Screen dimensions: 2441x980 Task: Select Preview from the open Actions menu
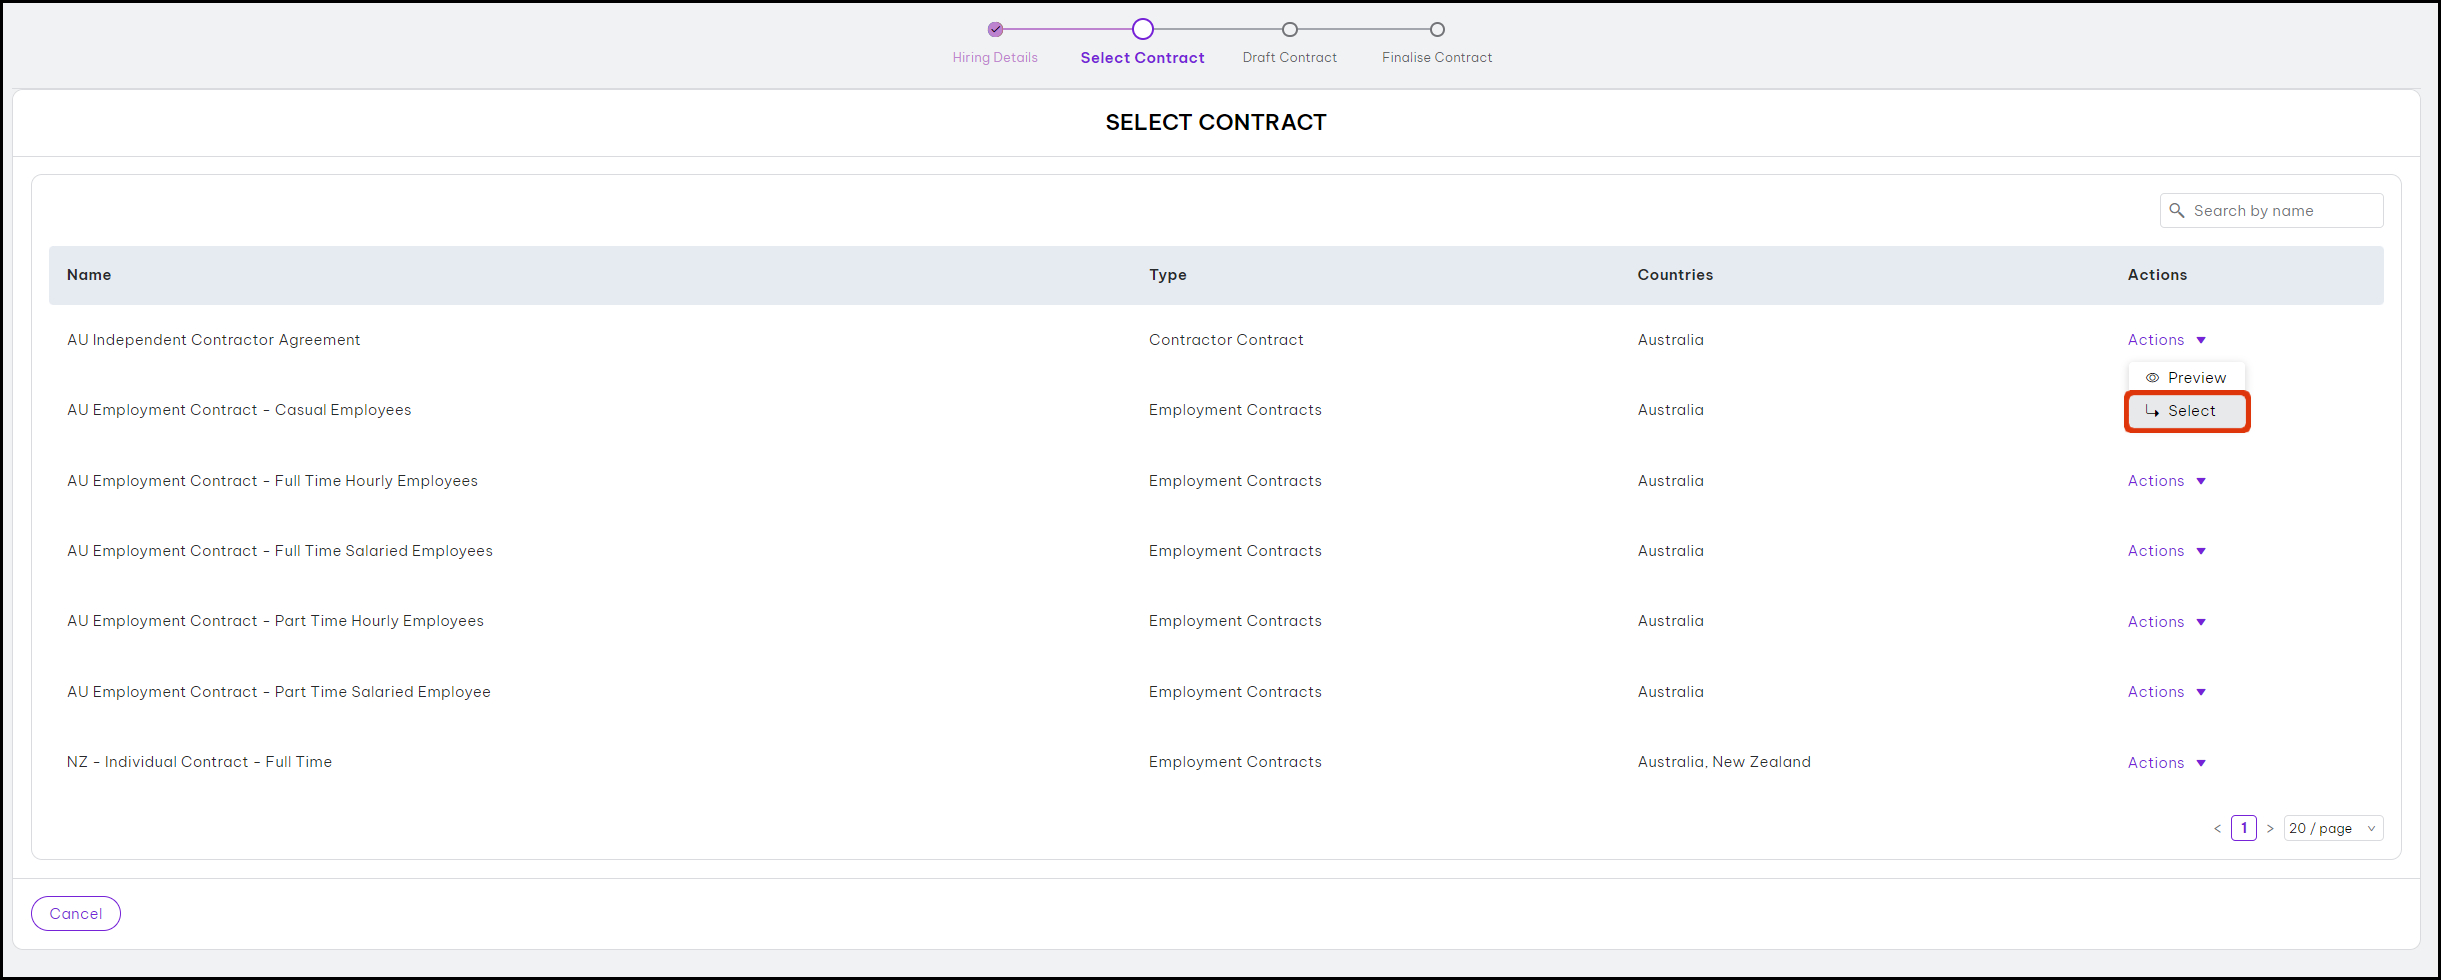(x=2196, y=377)
